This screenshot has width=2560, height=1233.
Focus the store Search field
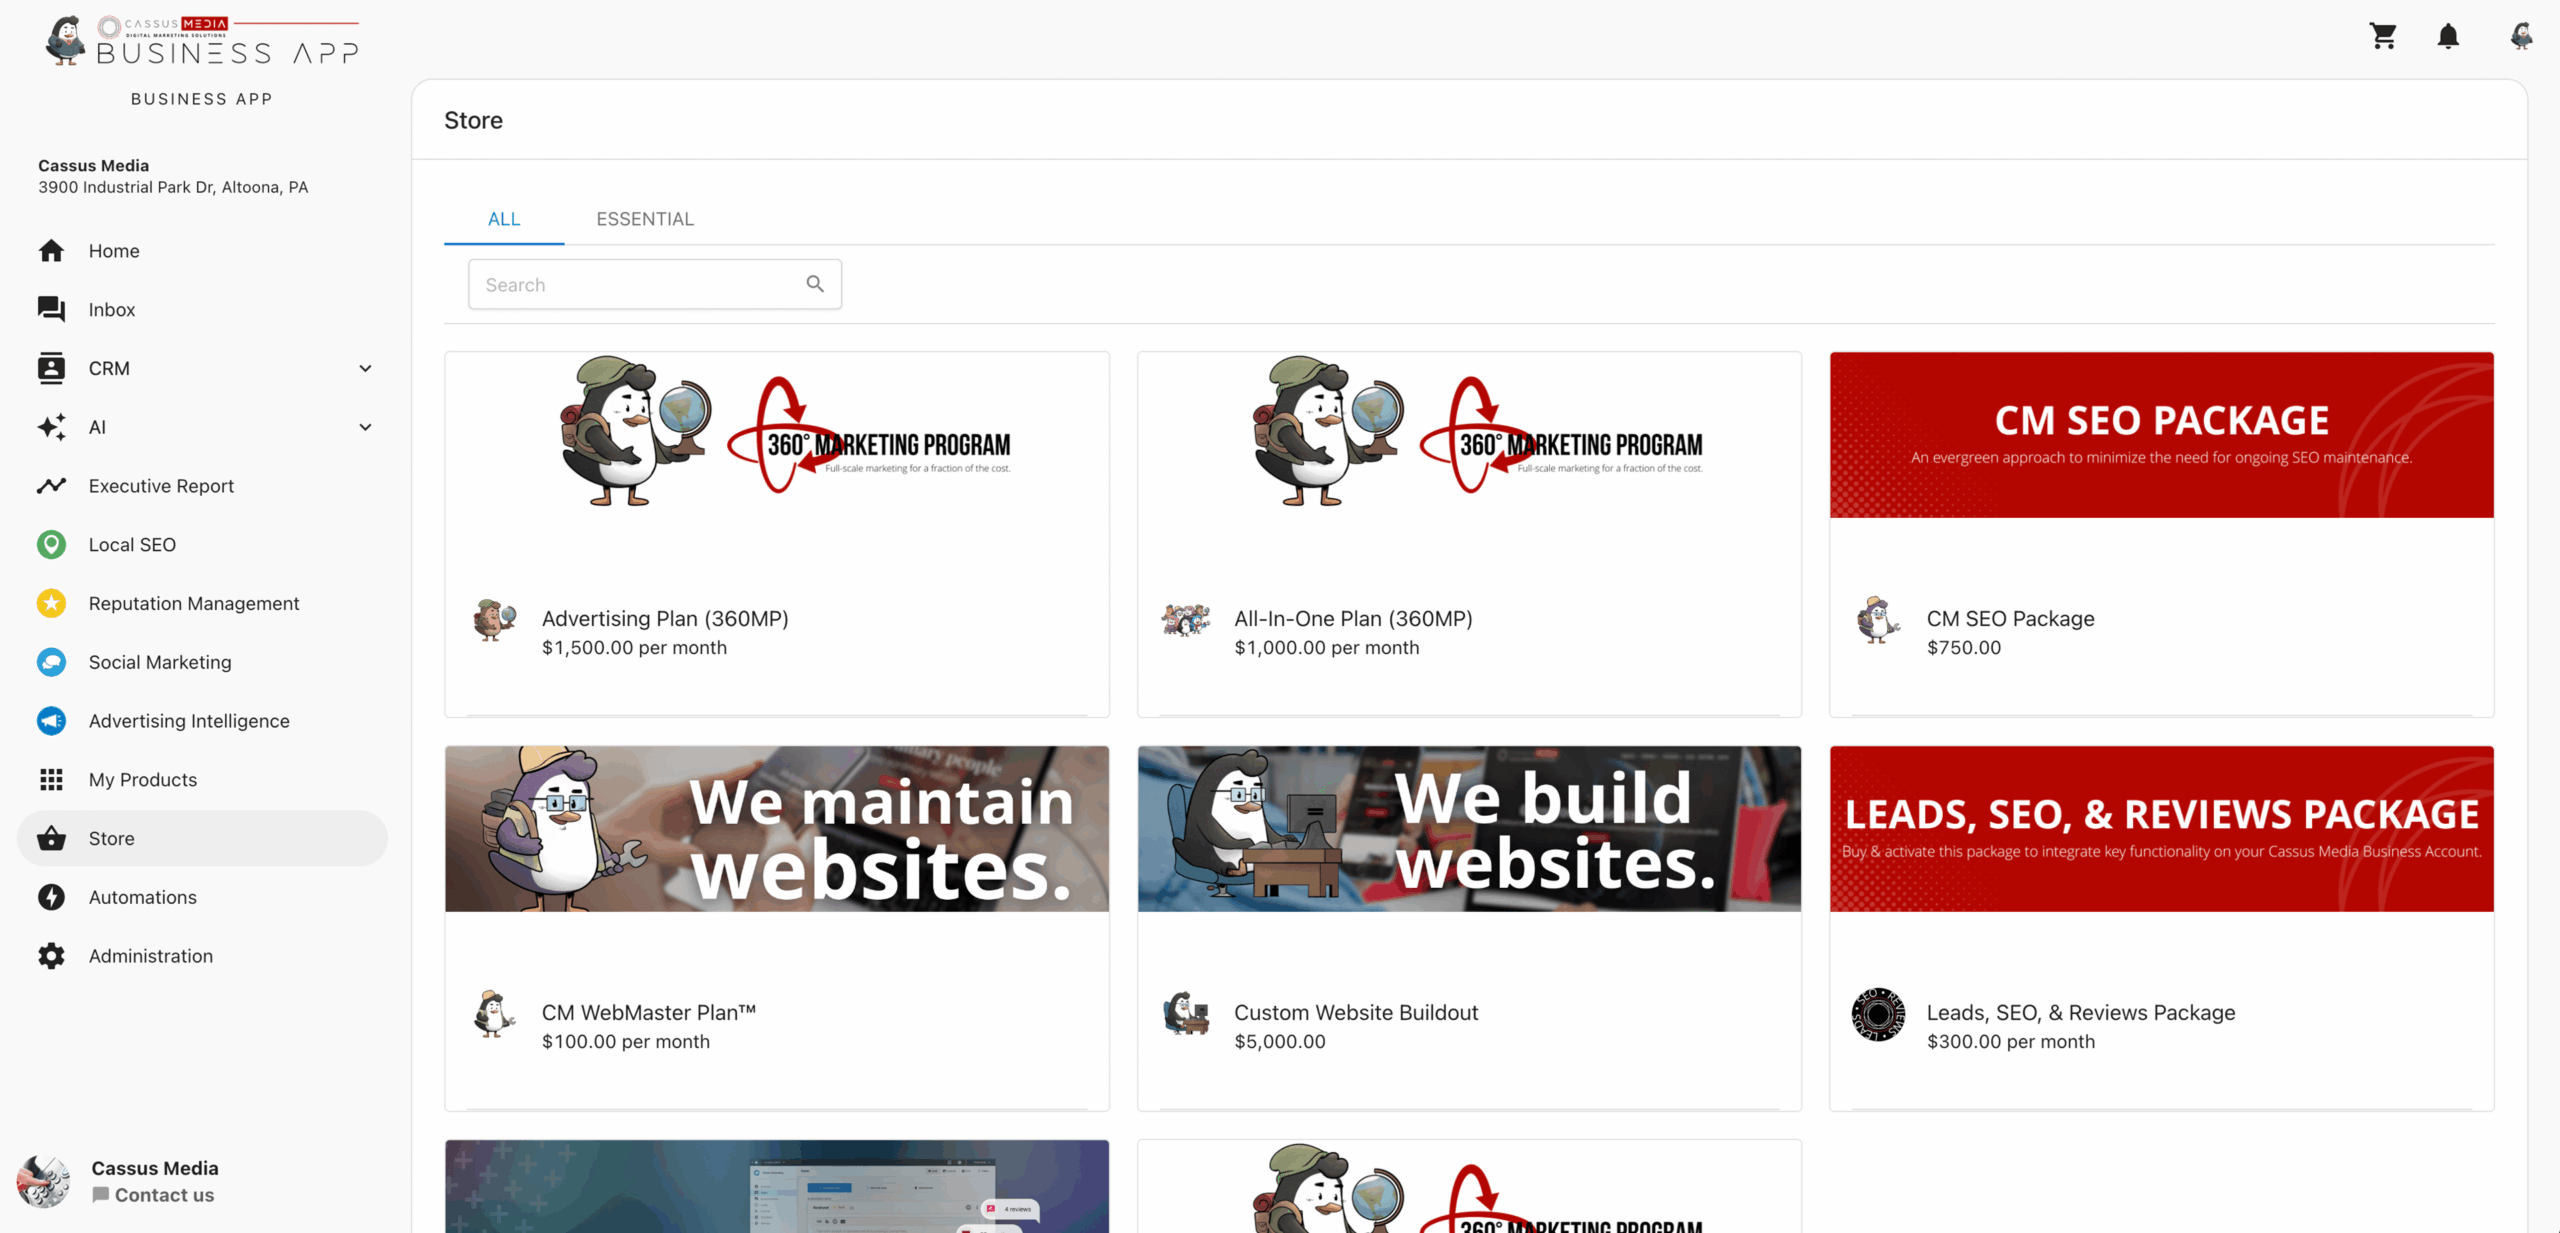(x=655, y=284)
